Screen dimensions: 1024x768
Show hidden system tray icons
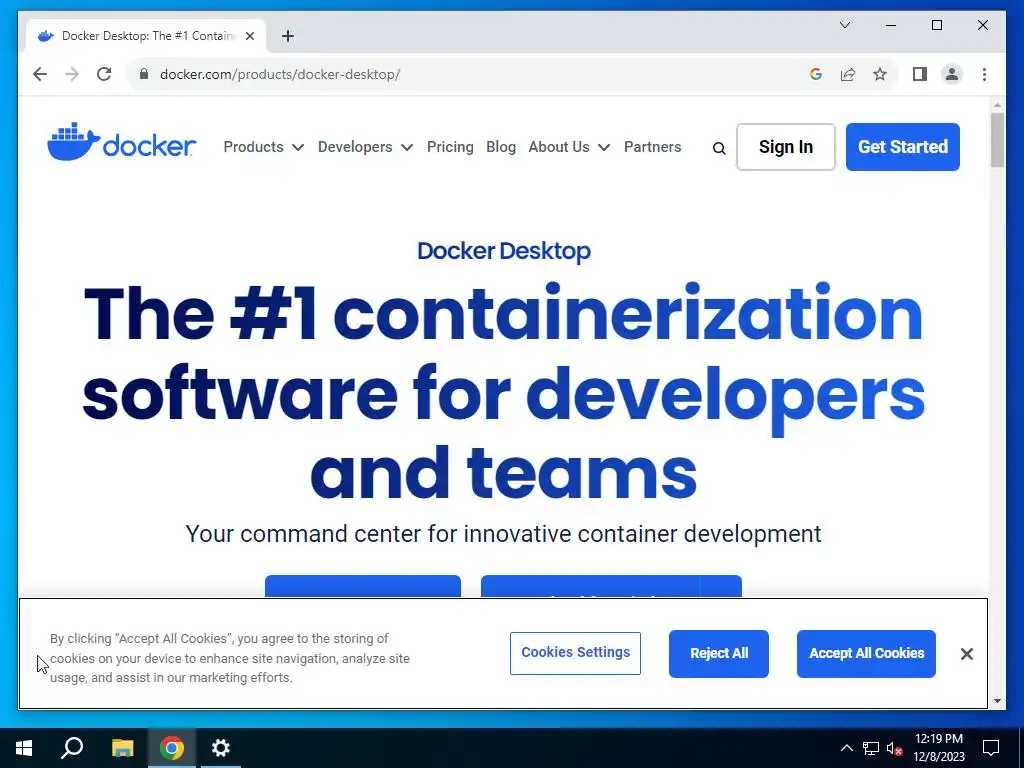tap(846, 748)
